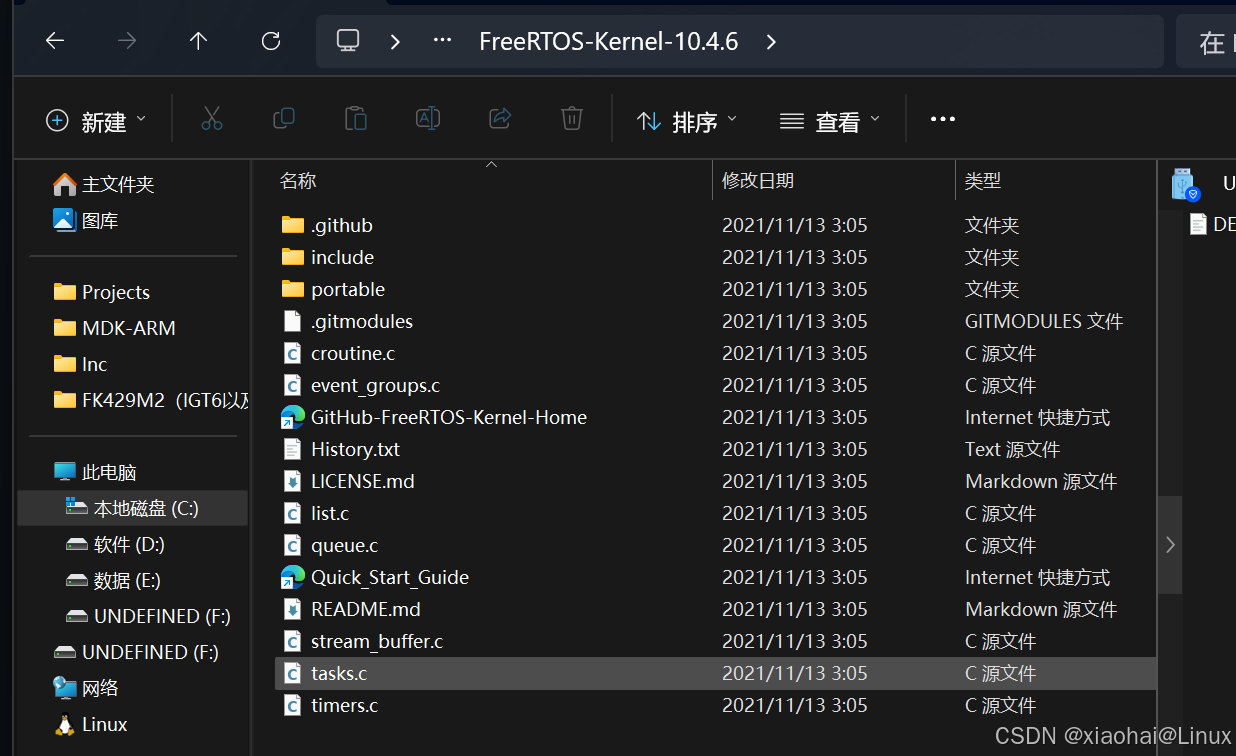Expand chevron after FreeRTOS-Kernel-10.4.6 in address bar

[x=770, y=42]
